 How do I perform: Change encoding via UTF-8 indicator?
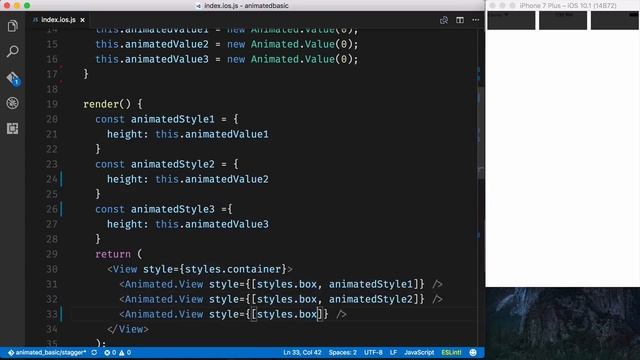click(x=373, y=352)
